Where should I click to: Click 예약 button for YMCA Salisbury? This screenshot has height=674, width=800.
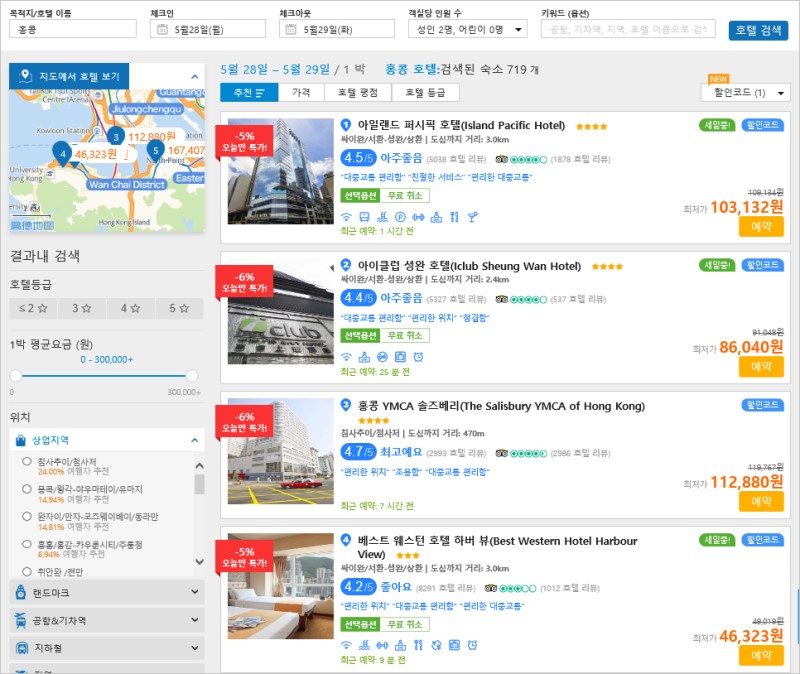[761, 501]
